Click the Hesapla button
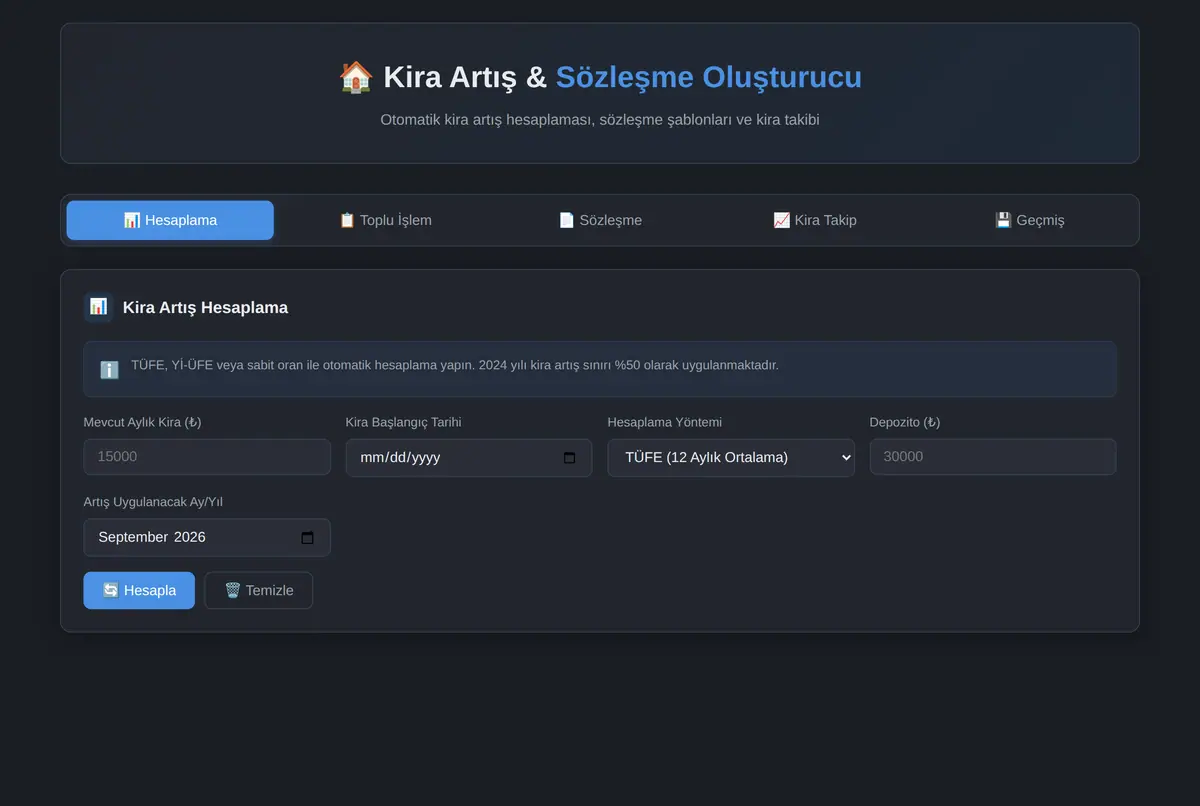This screenshot has height=806, width=1200. (139, 590)
